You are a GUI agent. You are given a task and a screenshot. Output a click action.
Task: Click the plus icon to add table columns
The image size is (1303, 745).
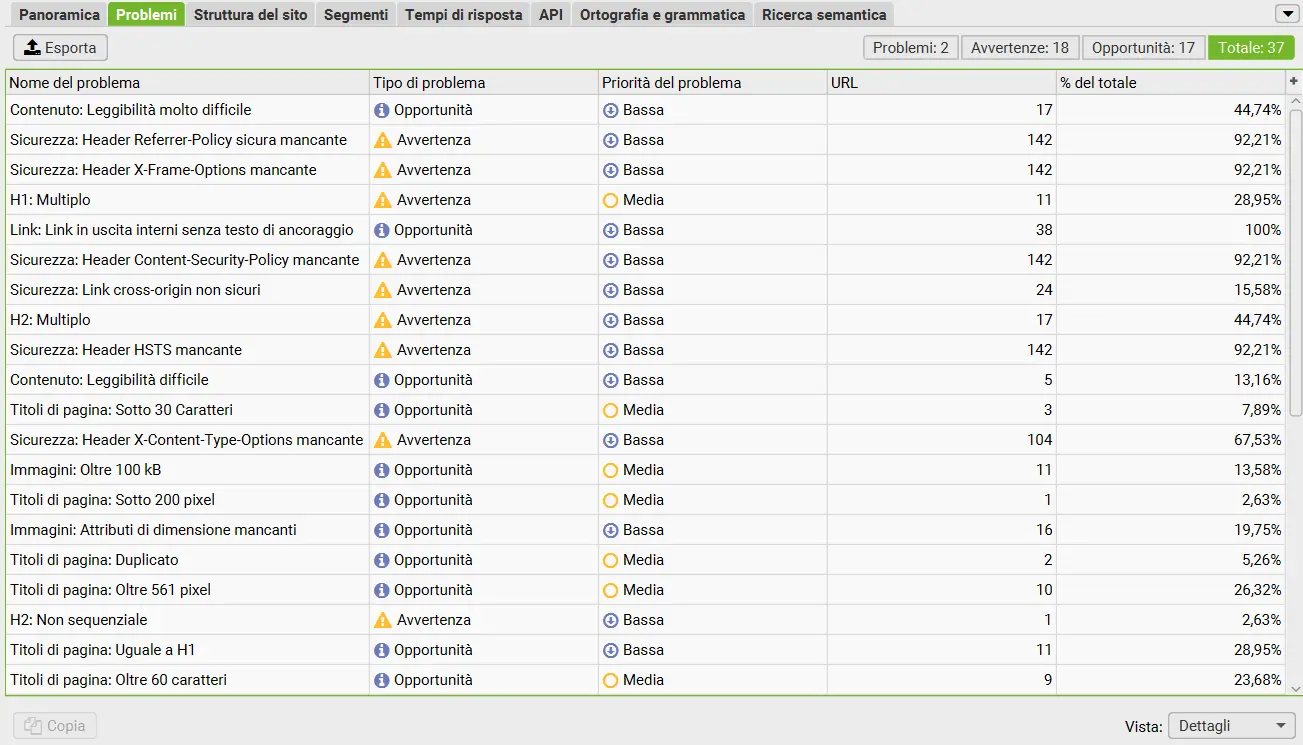[x=1294, y=82]
